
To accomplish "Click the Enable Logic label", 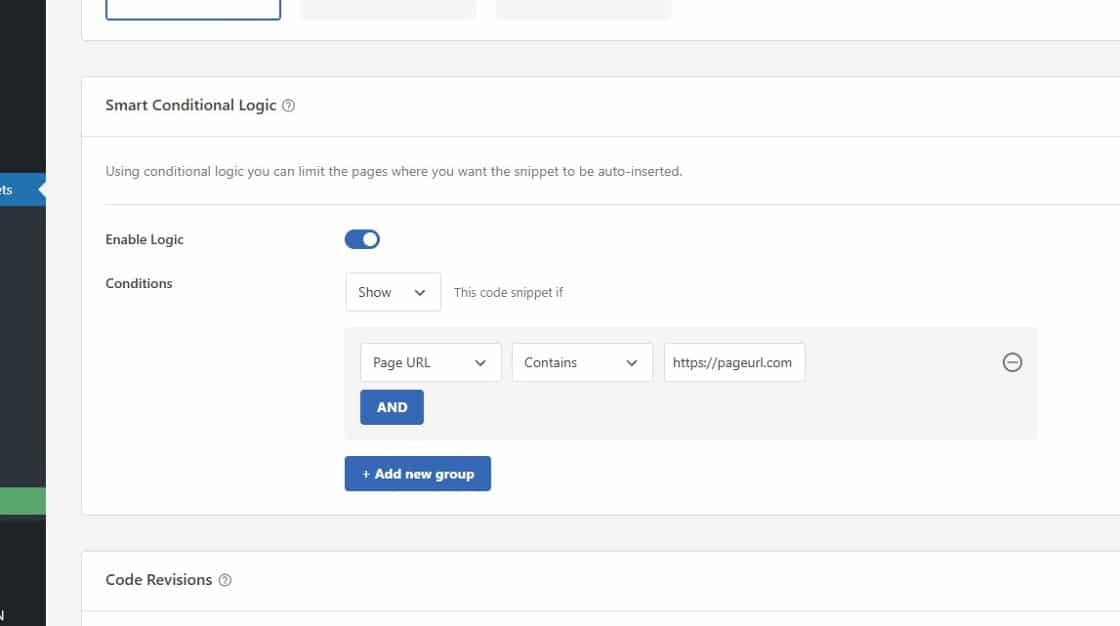I will (144, 240).
